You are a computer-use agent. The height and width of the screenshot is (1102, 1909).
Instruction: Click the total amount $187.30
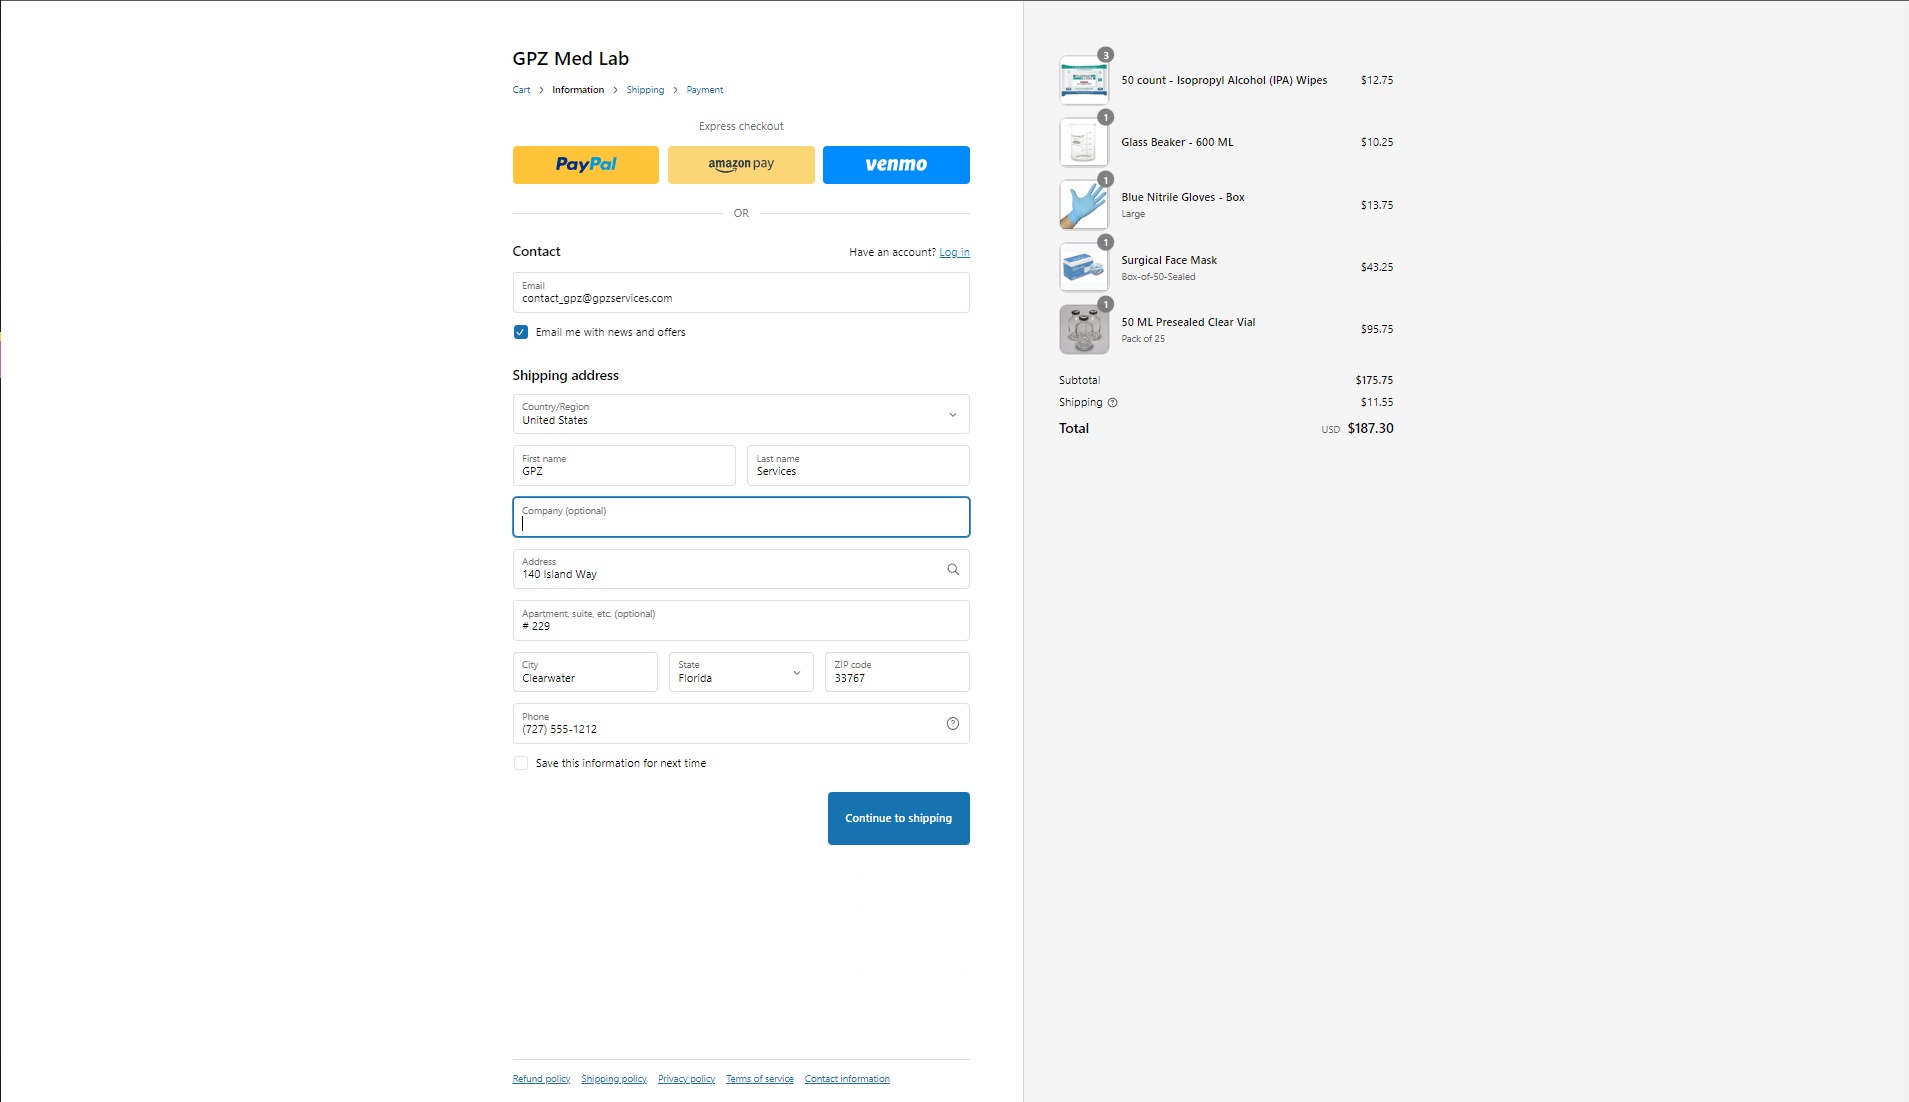pos(1370,428)
